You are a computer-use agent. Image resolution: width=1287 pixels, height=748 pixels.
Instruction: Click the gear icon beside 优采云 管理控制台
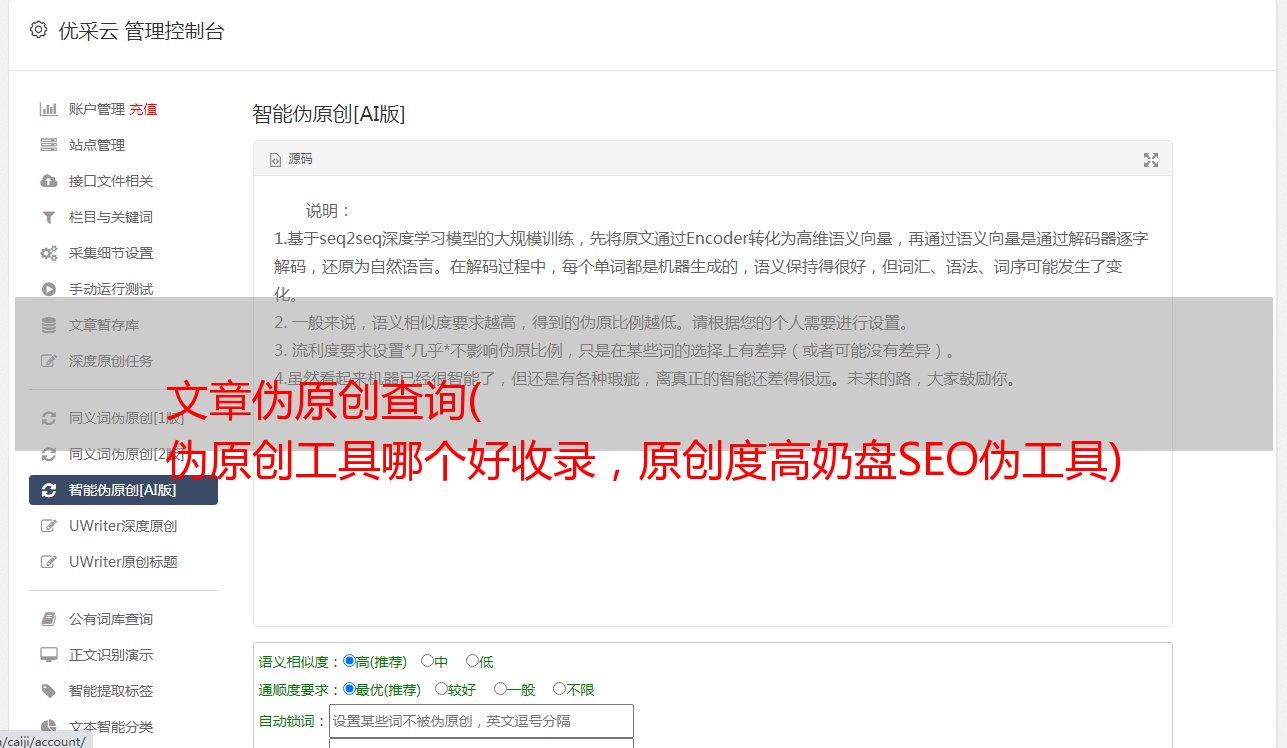tap(38, 30)
